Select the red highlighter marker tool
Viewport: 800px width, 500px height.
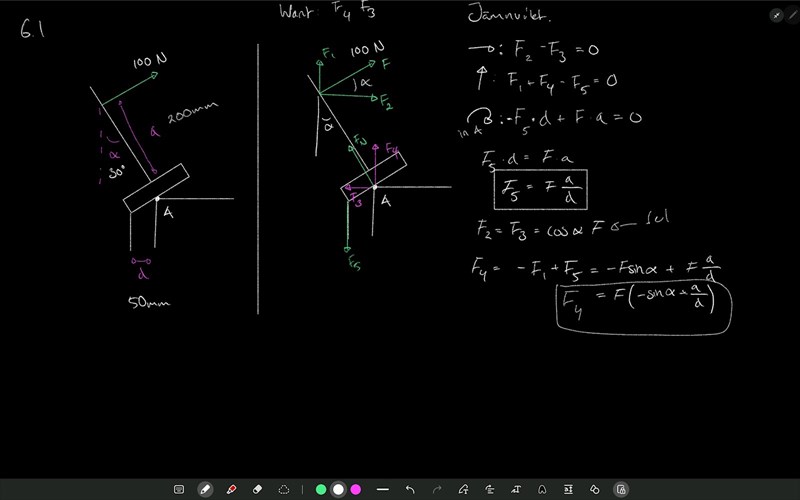[232, 489]
